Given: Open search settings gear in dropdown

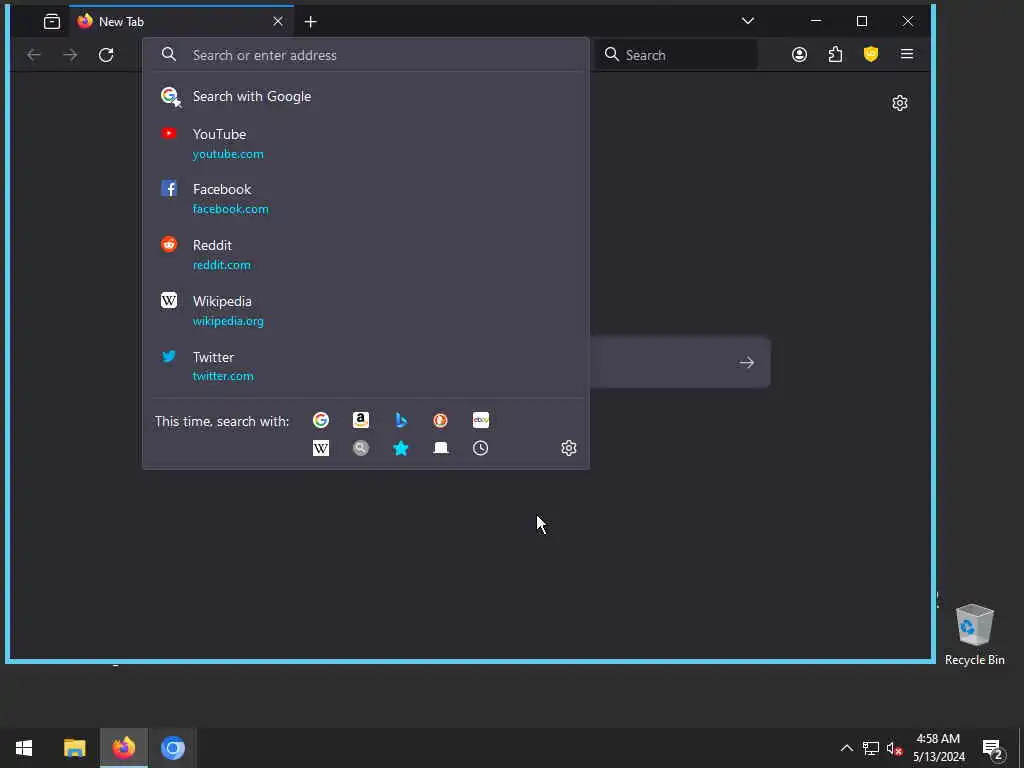Looking at the screenshot, I should [x=569, y=448].
